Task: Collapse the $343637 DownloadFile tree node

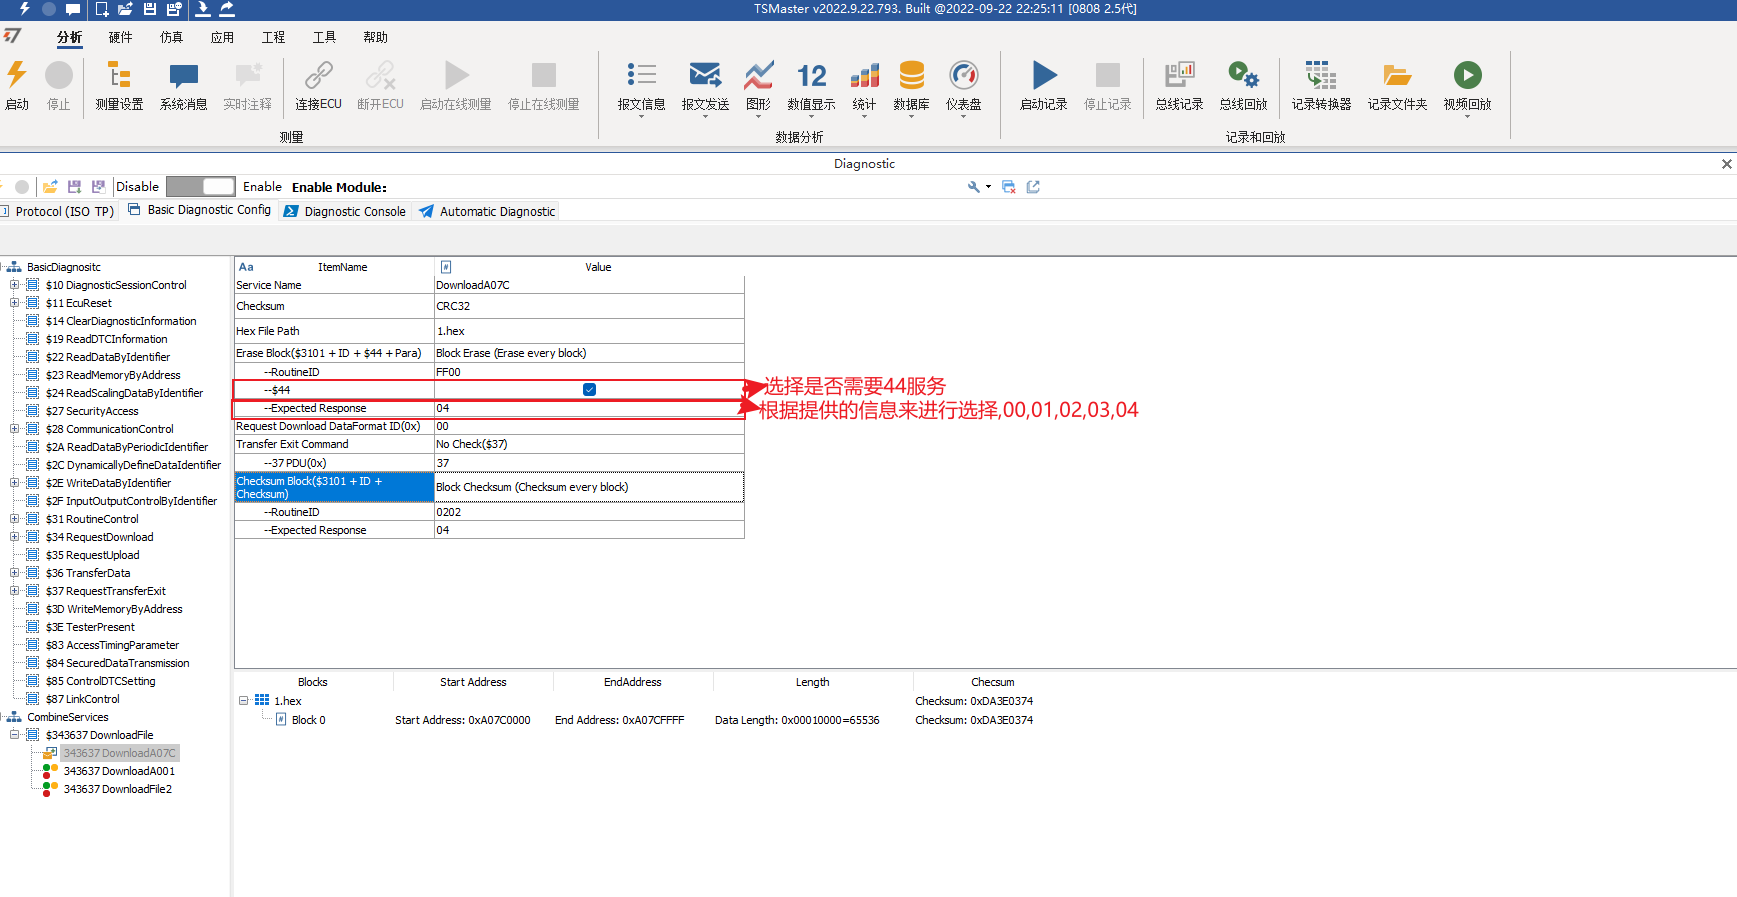Action: (15, 735)
